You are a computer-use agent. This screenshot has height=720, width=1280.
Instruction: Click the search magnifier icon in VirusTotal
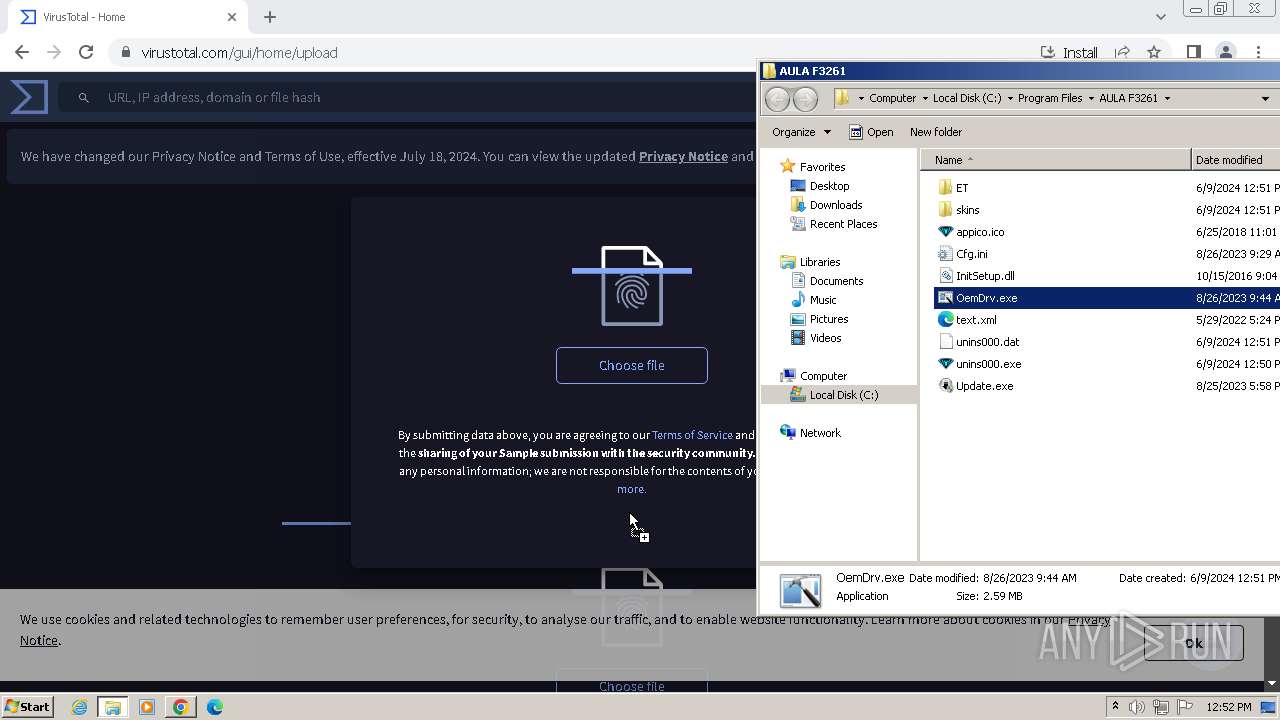[x=84, y=98]
